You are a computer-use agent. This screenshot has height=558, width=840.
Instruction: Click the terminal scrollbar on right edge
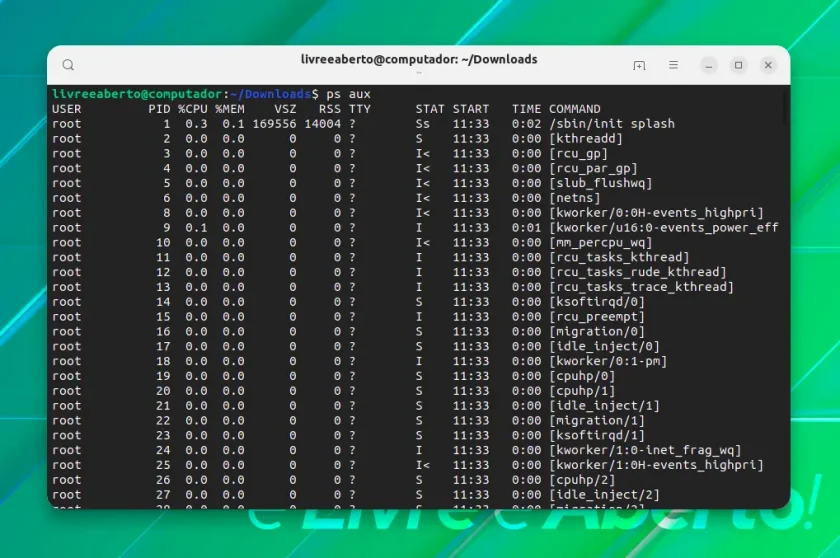point(786,107)
